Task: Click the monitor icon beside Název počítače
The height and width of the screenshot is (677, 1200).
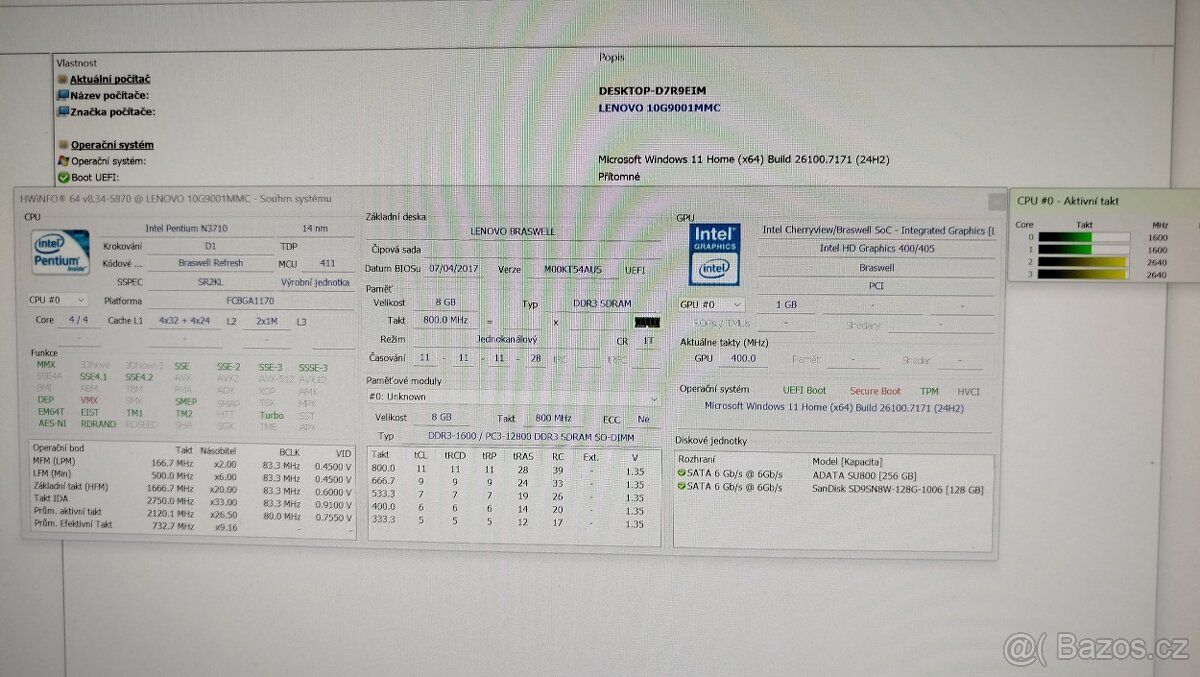Action: [x=63, y=95]
